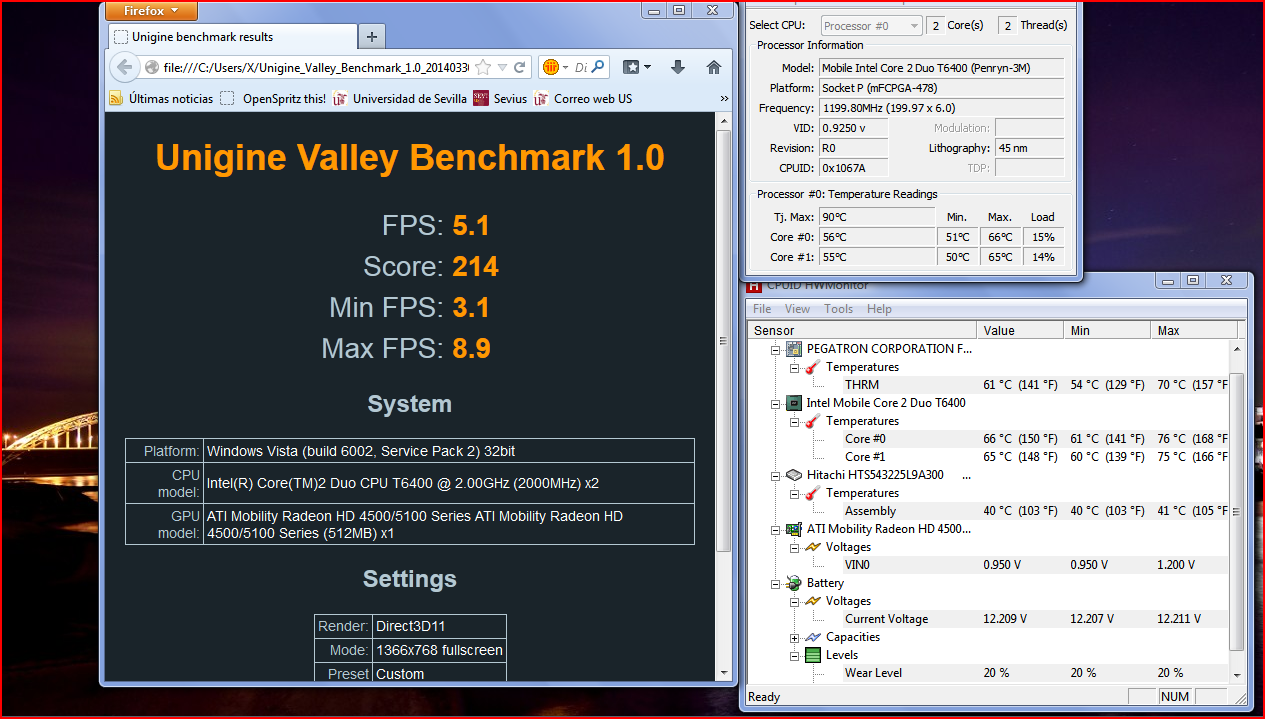
Task: Open the bookmarks menu icon in toolbar
Action: click(636, 67)
